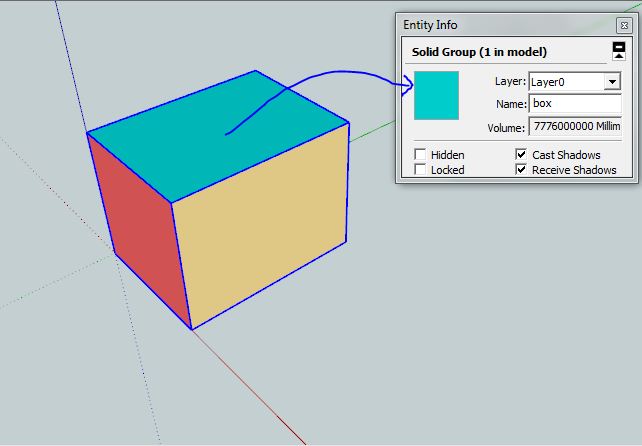Enable the Locked checkbox

[x=420, y=169]
